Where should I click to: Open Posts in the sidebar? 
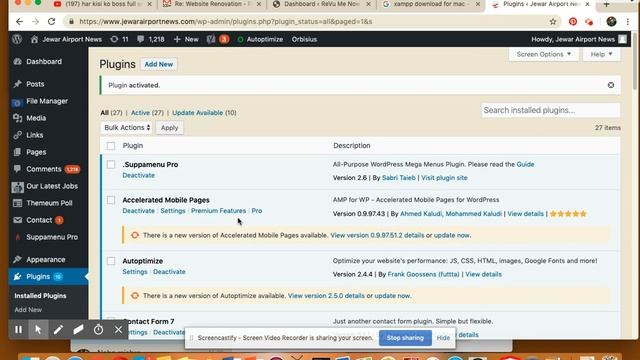pyautogui.click(x=35, y=84)
